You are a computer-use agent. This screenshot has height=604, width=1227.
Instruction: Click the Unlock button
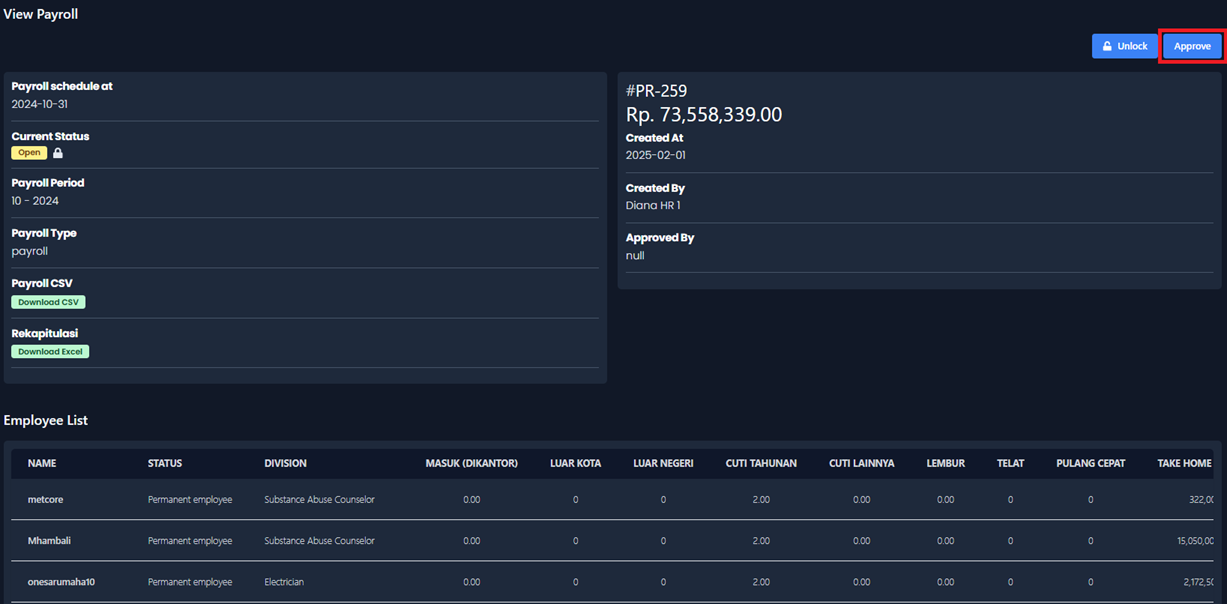1124,46
